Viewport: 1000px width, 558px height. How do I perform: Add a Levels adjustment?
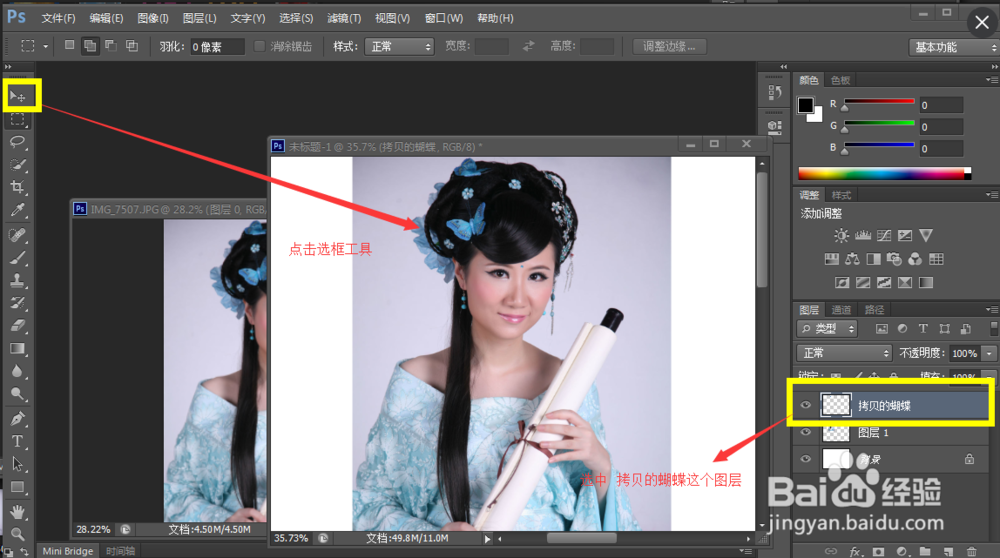click(x=863, y=235)
